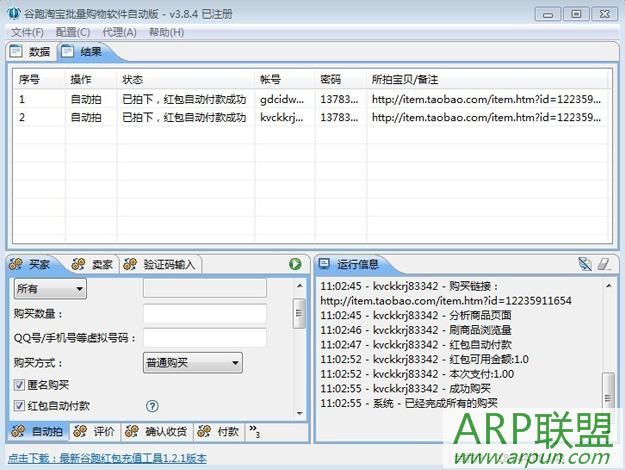
Task: Click the 运行信息 panel icon
Action: point(324,263)
